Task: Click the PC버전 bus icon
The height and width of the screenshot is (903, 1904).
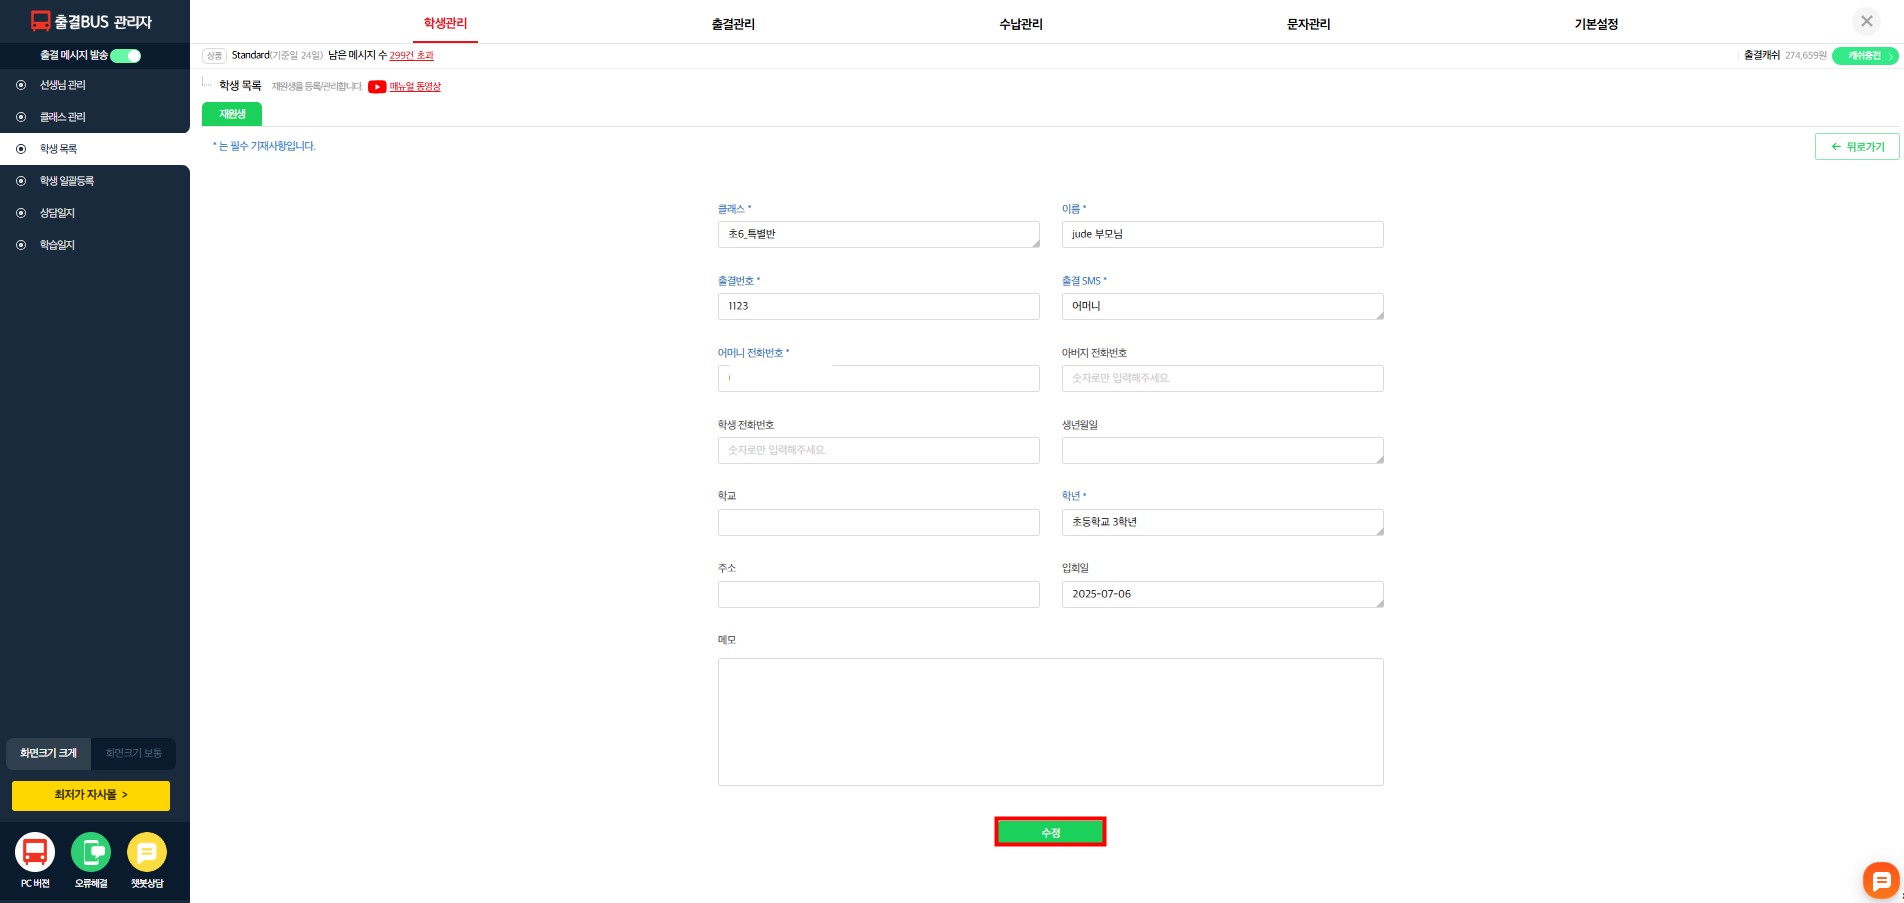Action: pyautogui.click(x=35, y=853)
